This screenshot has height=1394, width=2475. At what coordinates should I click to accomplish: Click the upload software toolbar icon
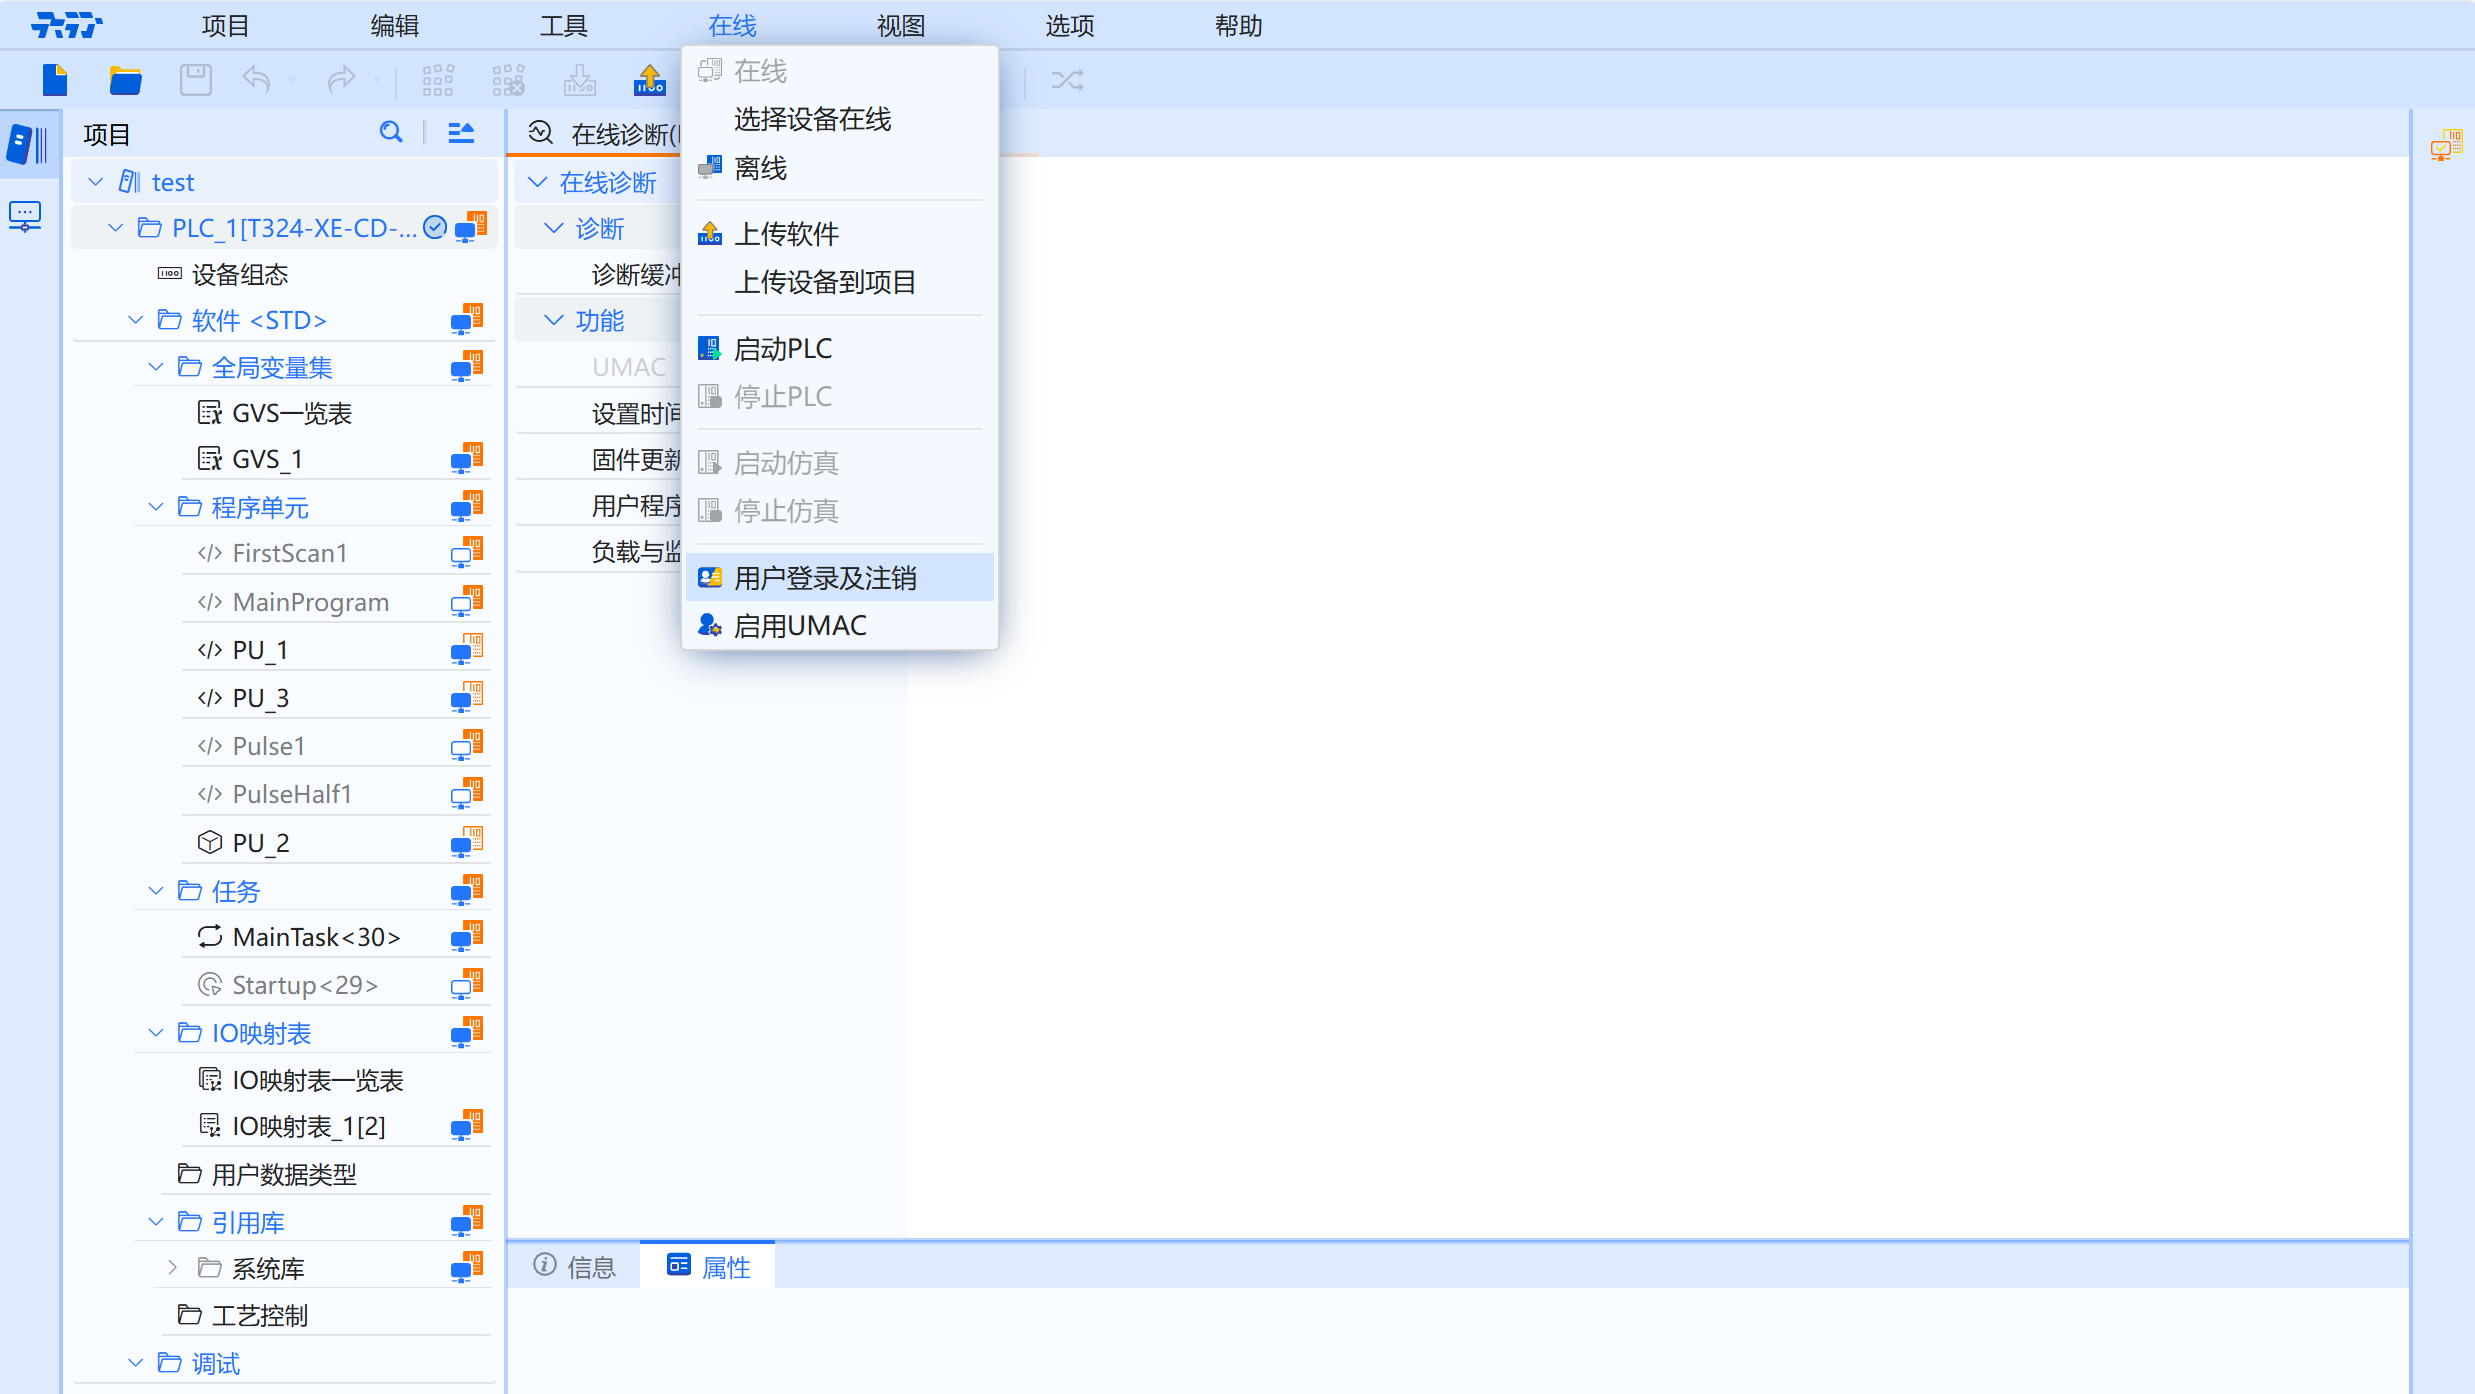650,80
